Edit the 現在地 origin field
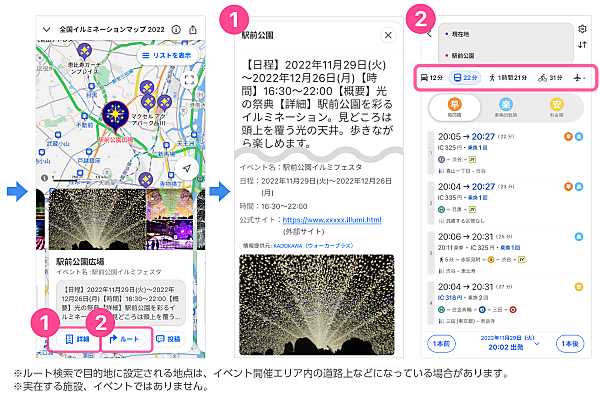 pos(505,34)
